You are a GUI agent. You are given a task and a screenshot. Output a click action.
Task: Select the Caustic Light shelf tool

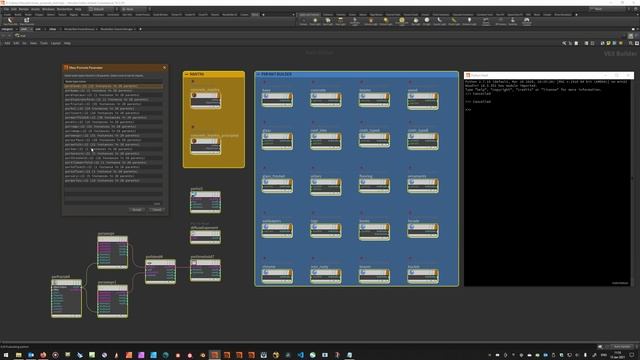[x=440, y=21]
